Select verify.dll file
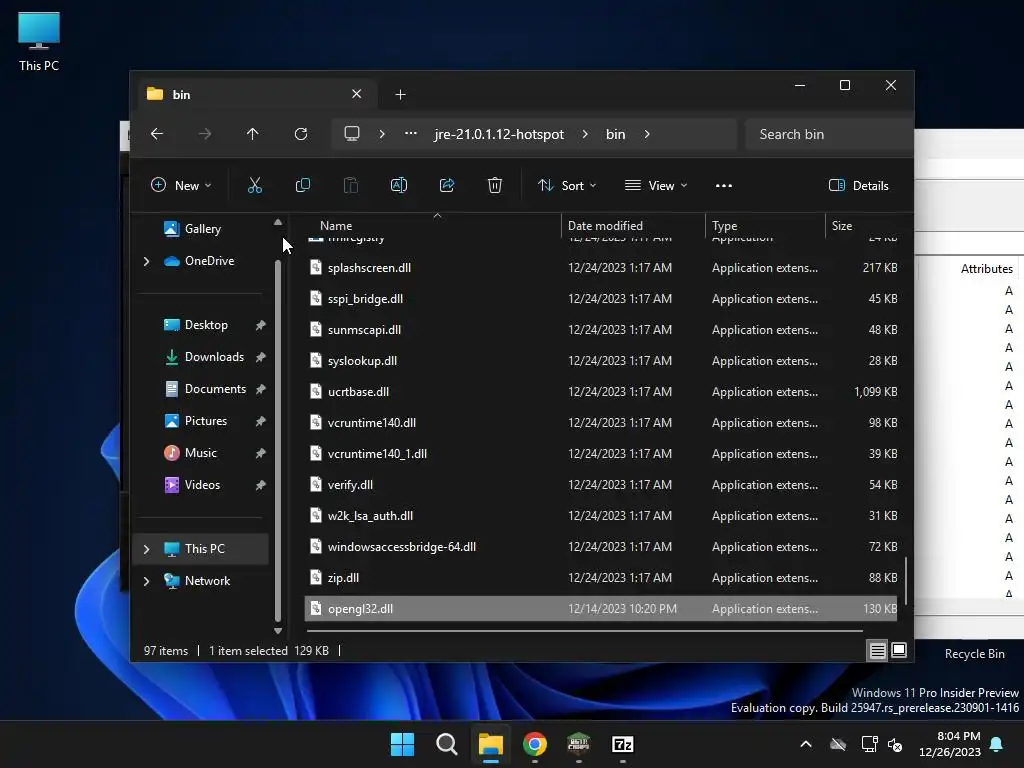The height and width of the screenshot is (768, 1024). (x=601, y=485)
